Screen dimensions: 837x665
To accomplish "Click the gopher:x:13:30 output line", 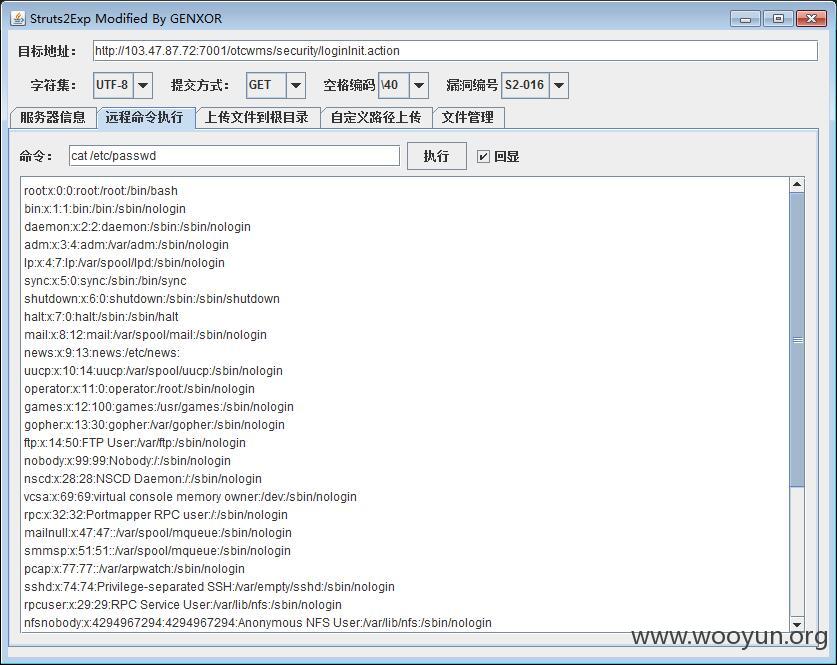I will (154, 425).
